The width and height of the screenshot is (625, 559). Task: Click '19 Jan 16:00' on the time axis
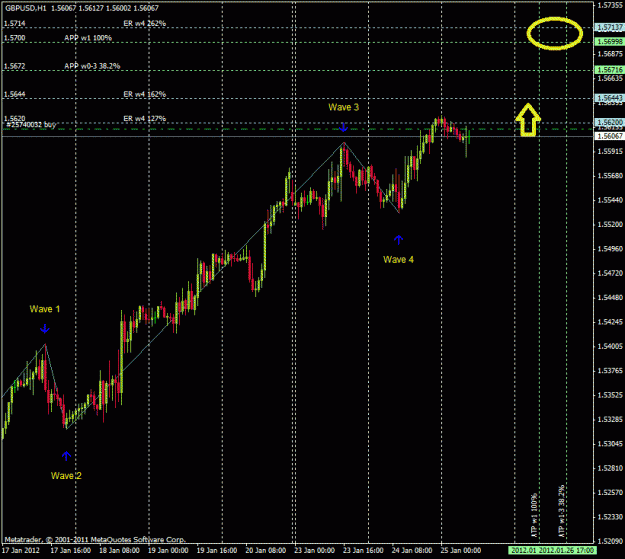pyautogui.click(x=217, y=550)
